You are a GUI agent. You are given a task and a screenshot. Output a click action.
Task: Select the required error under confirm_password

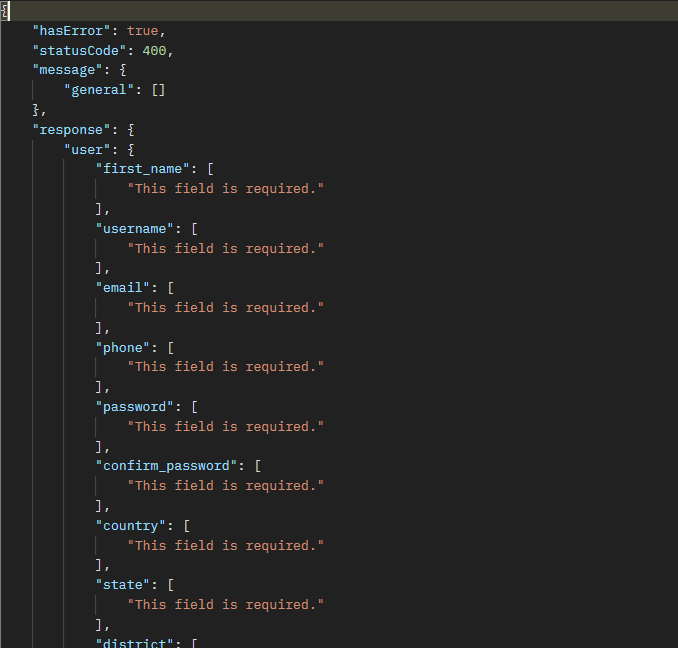coord(225,485)
